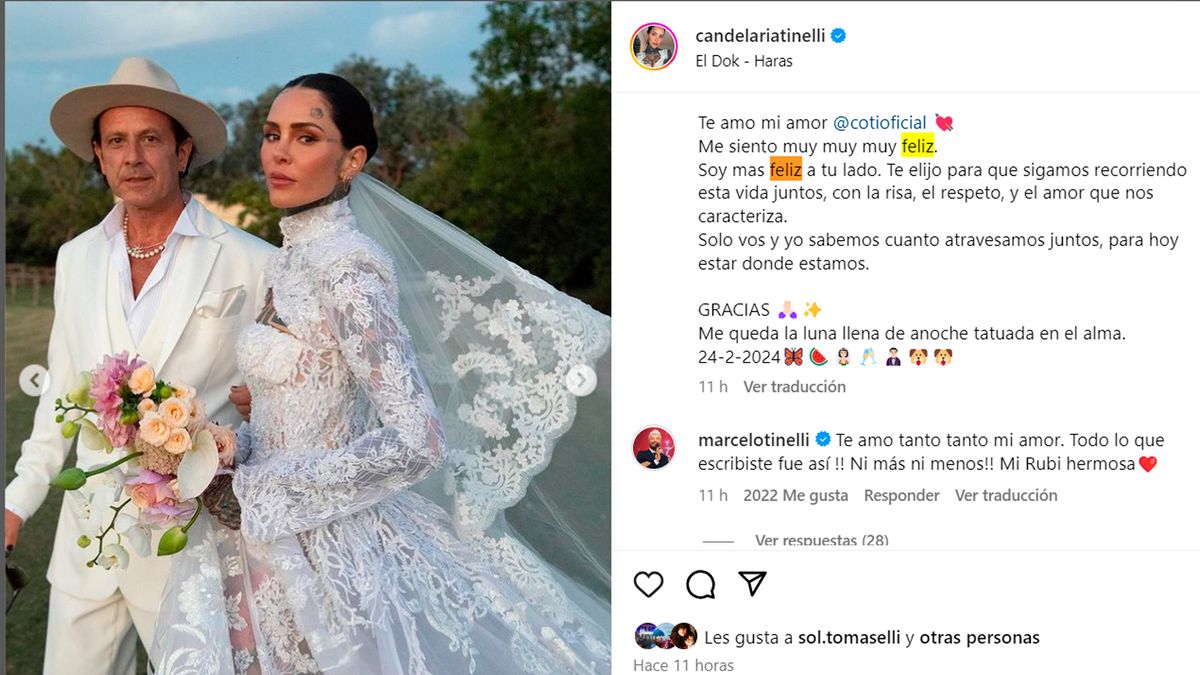Share the post via paper plane icon
This screenshot has height=675, width=1200.
753,583
